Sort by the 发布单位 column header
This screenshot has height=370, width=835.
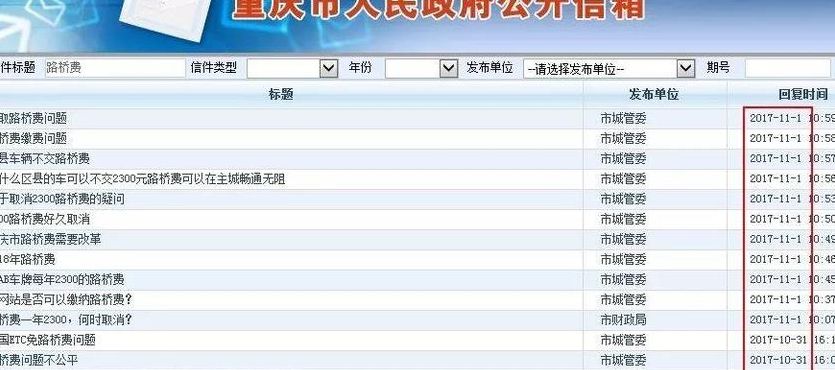pos(654,95)
